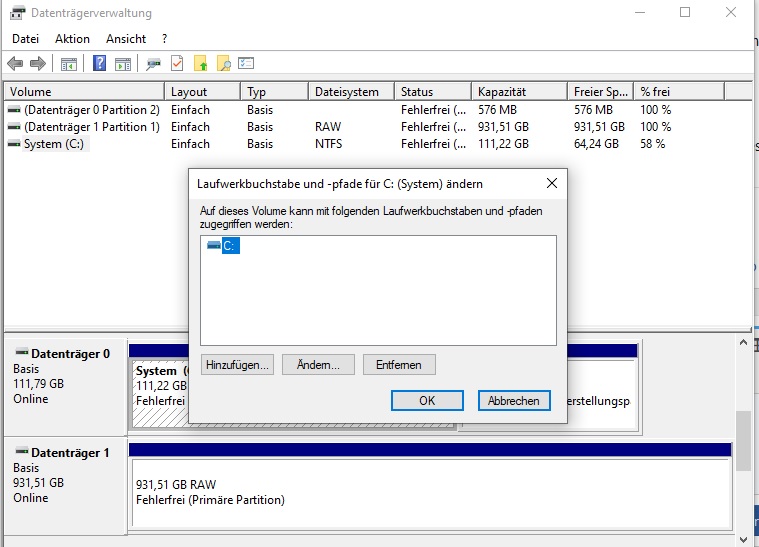Click drive icon of Datenträger 1 Partition 1 row
This screenshot has width=759, height=547.
point(15,127)
